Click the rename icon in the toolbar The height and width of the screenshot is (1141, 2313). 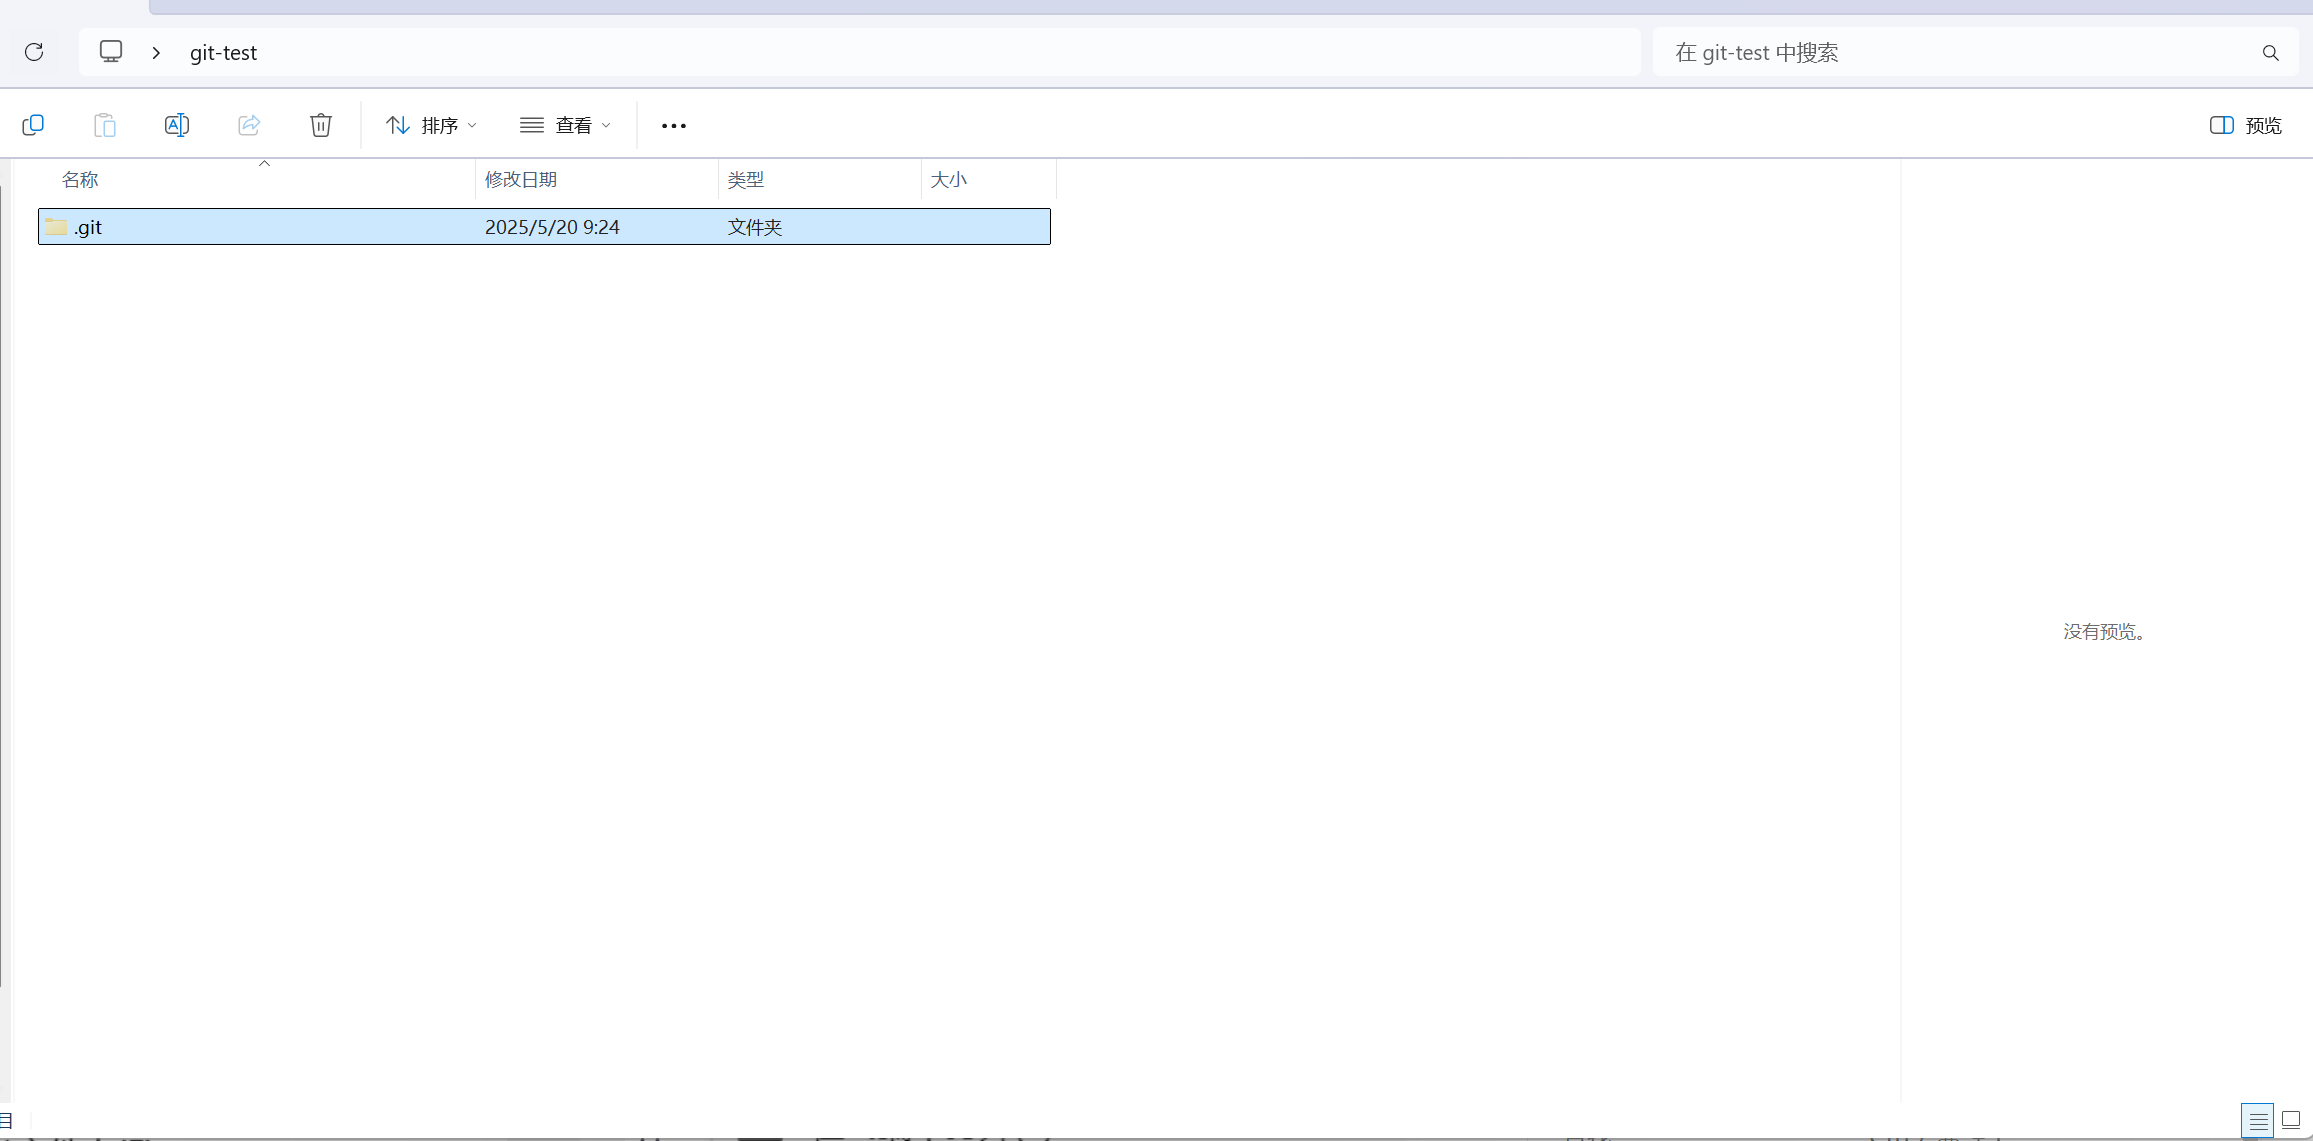click(177, 125)
